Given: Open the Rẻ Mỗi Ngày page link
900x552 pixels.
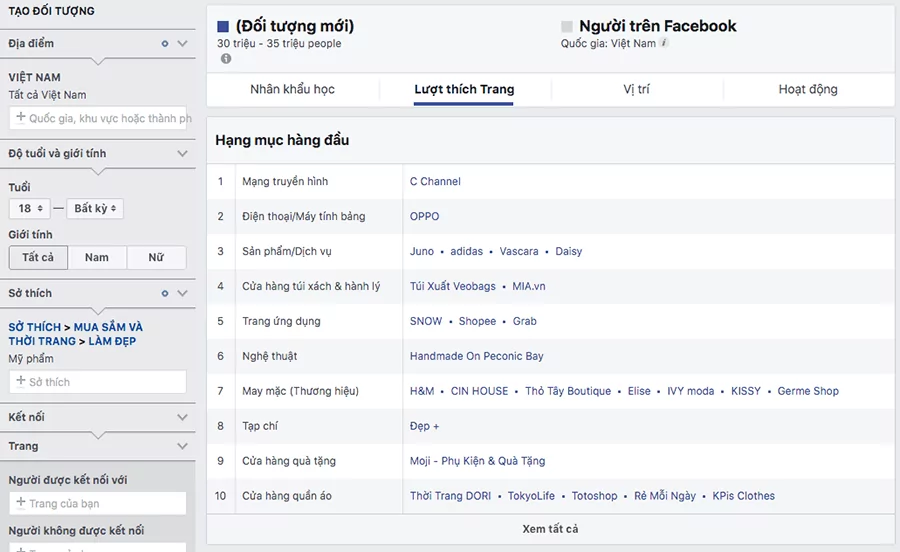Looking at the screenshot, I should [x=665, y=496].
